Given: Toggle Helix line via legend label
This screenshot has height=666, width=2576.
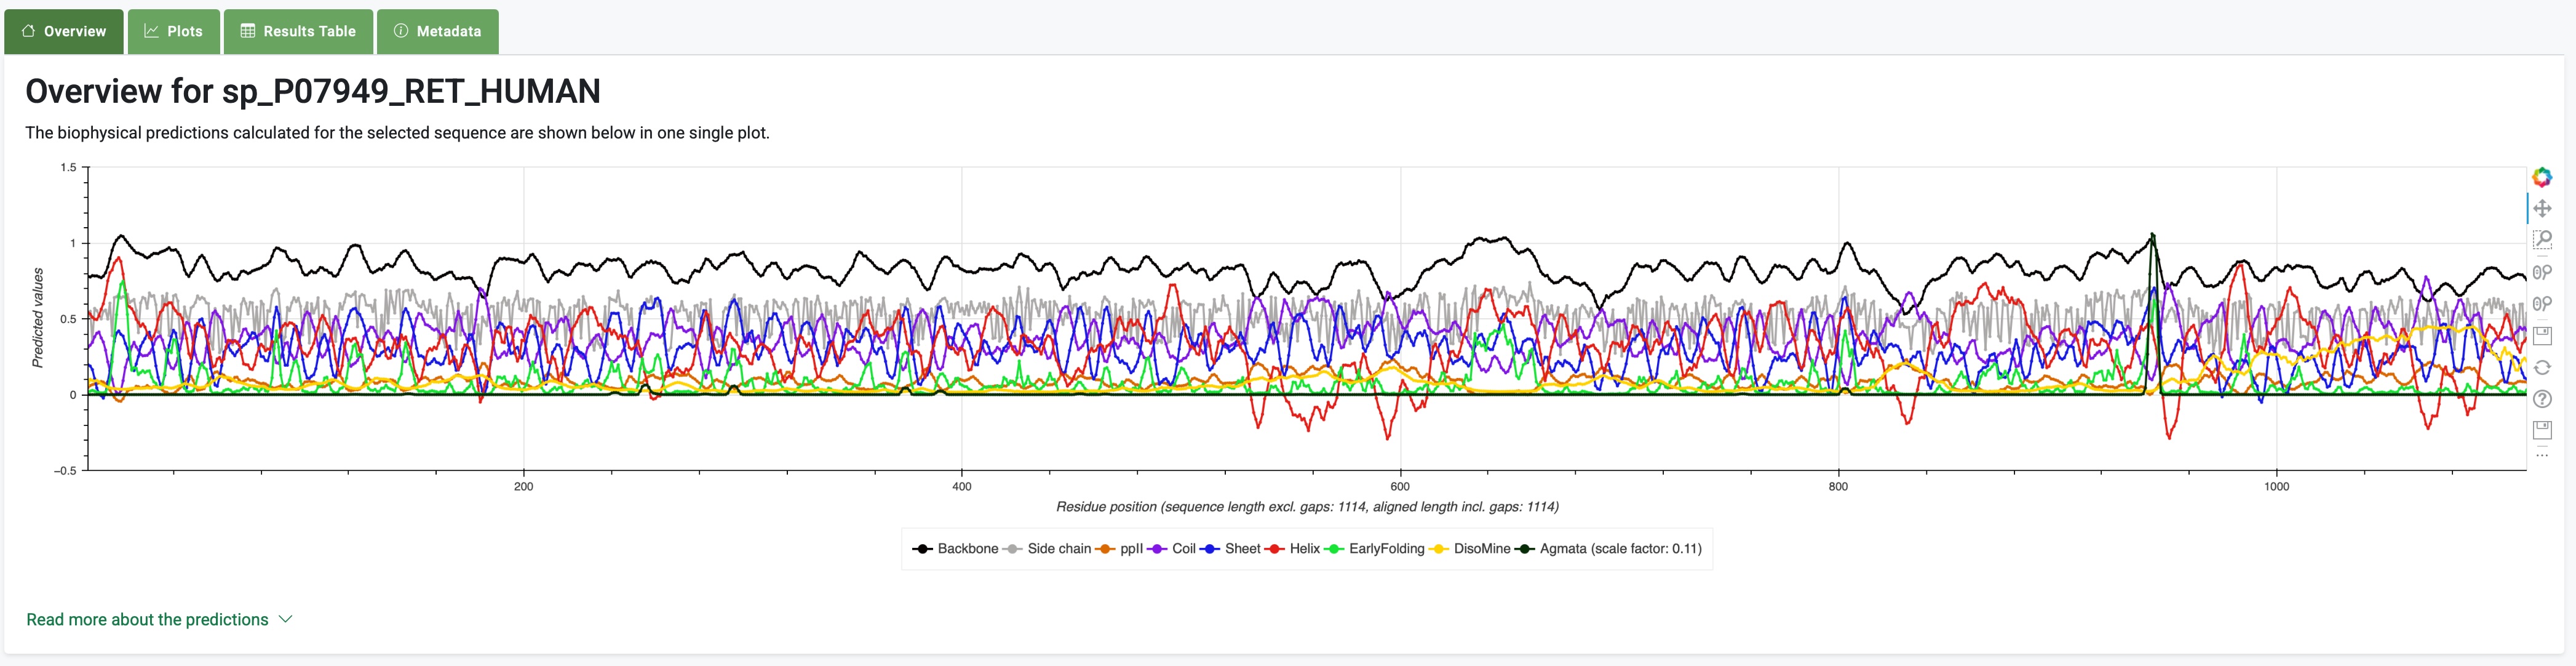Looking at the screenshot, I should (1304, 548).
